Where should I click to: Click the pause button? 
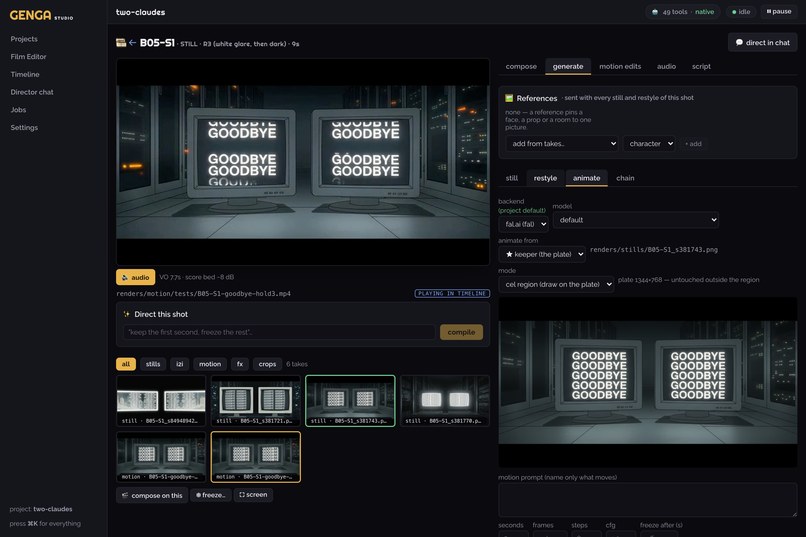[x=779, y=11]
